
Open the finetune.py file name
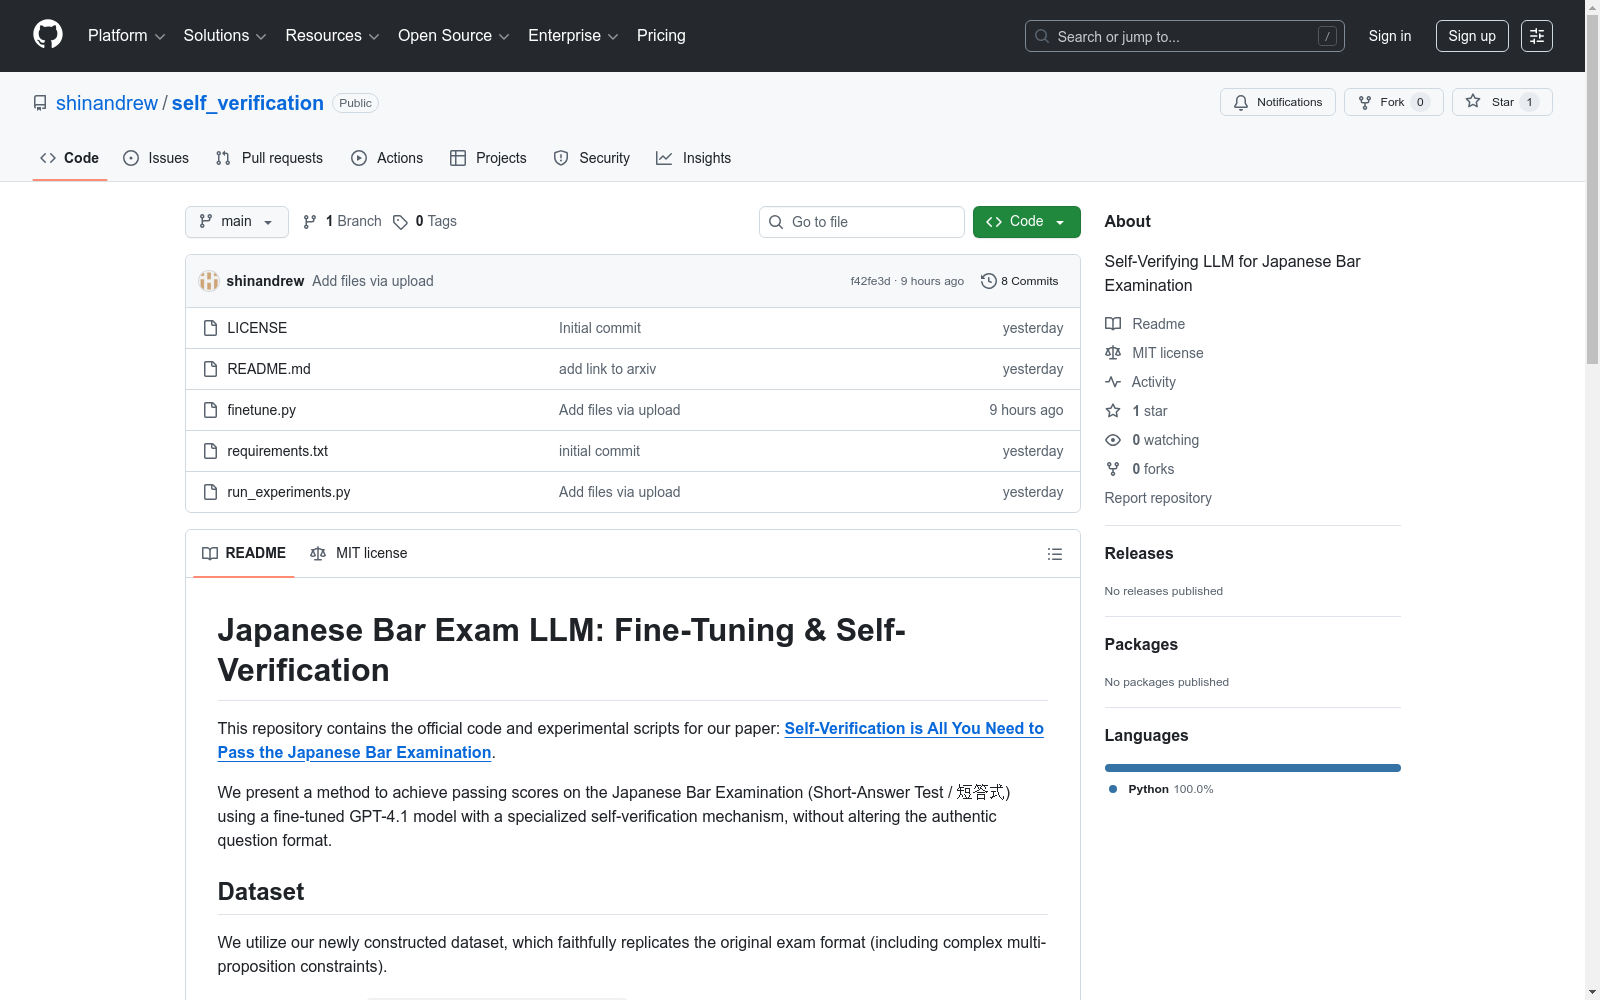262,410
